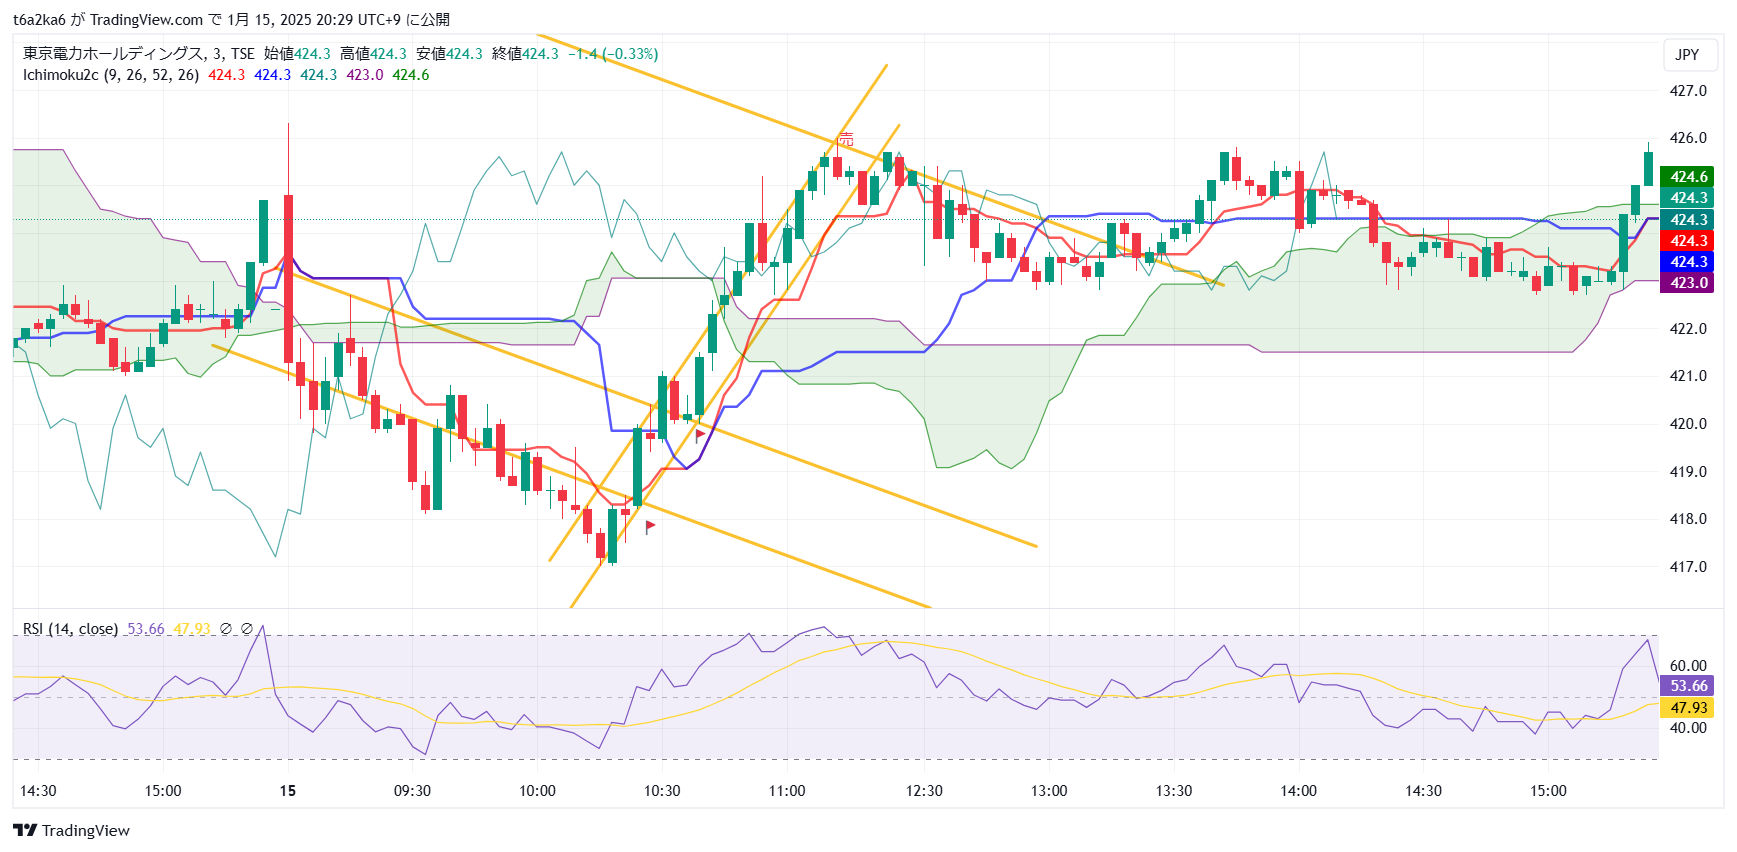Viewport: 1737px width, 852px height.
Task: Click second ∅ symbol in RSI legend
Action: click(x=247, y=629)
